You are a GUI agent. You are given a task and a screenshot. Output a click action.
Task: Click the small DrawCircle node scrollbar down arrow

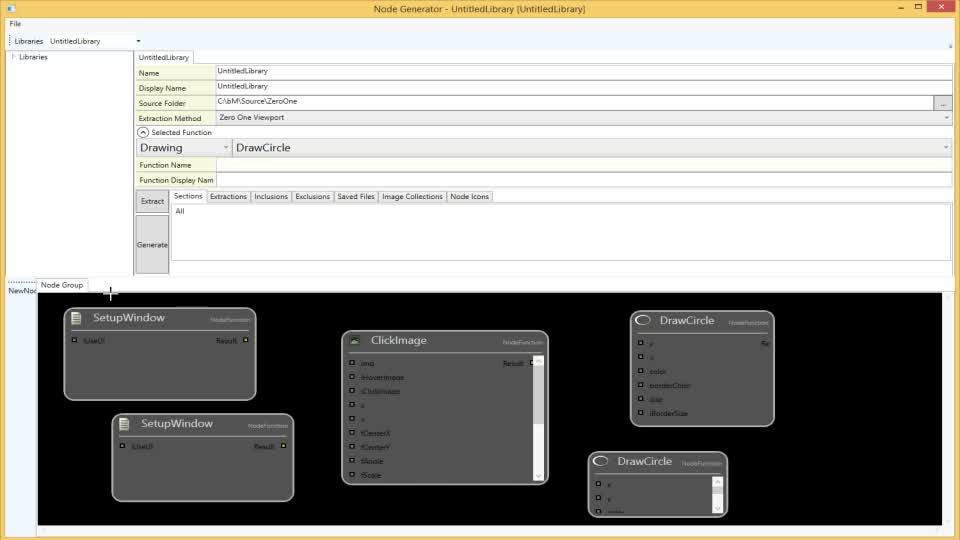718,508
